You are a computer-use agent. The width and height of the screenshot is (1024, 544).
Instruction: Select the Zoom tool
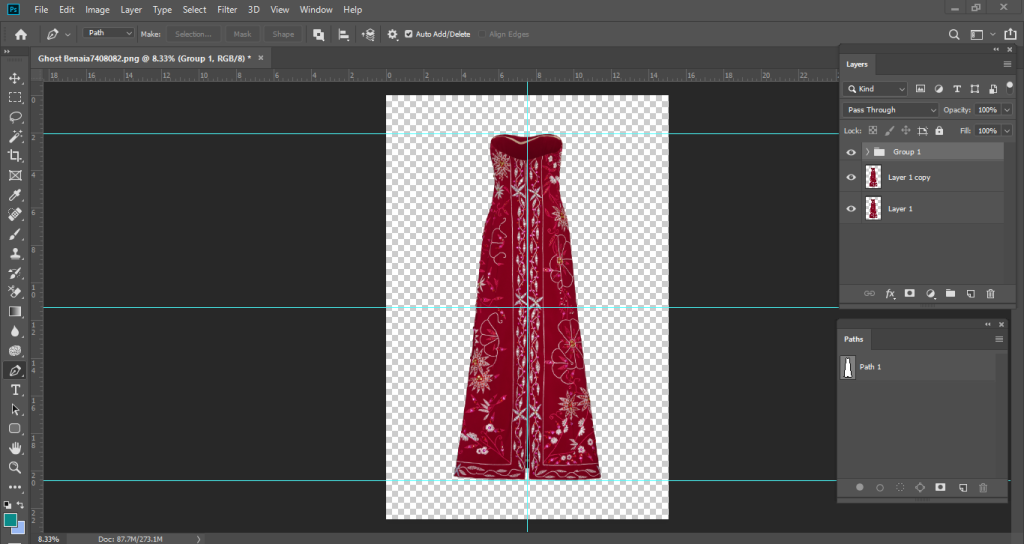click(14, 468)
